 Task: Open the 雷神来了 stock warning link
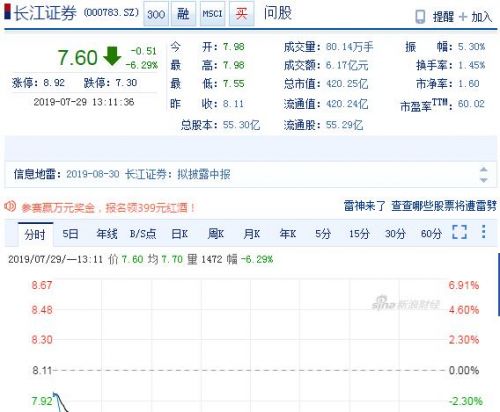pos(420,206)
